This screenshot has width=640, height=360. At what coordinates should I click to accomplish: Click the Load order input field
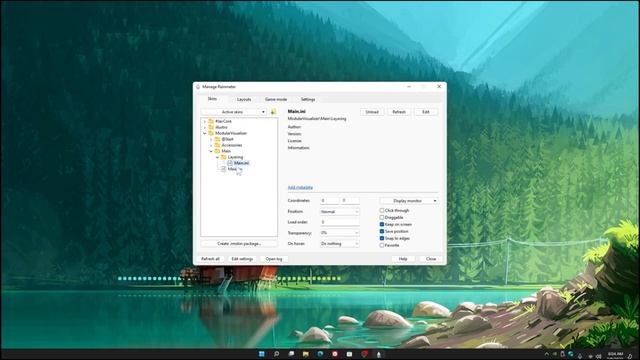pos(340,222)
